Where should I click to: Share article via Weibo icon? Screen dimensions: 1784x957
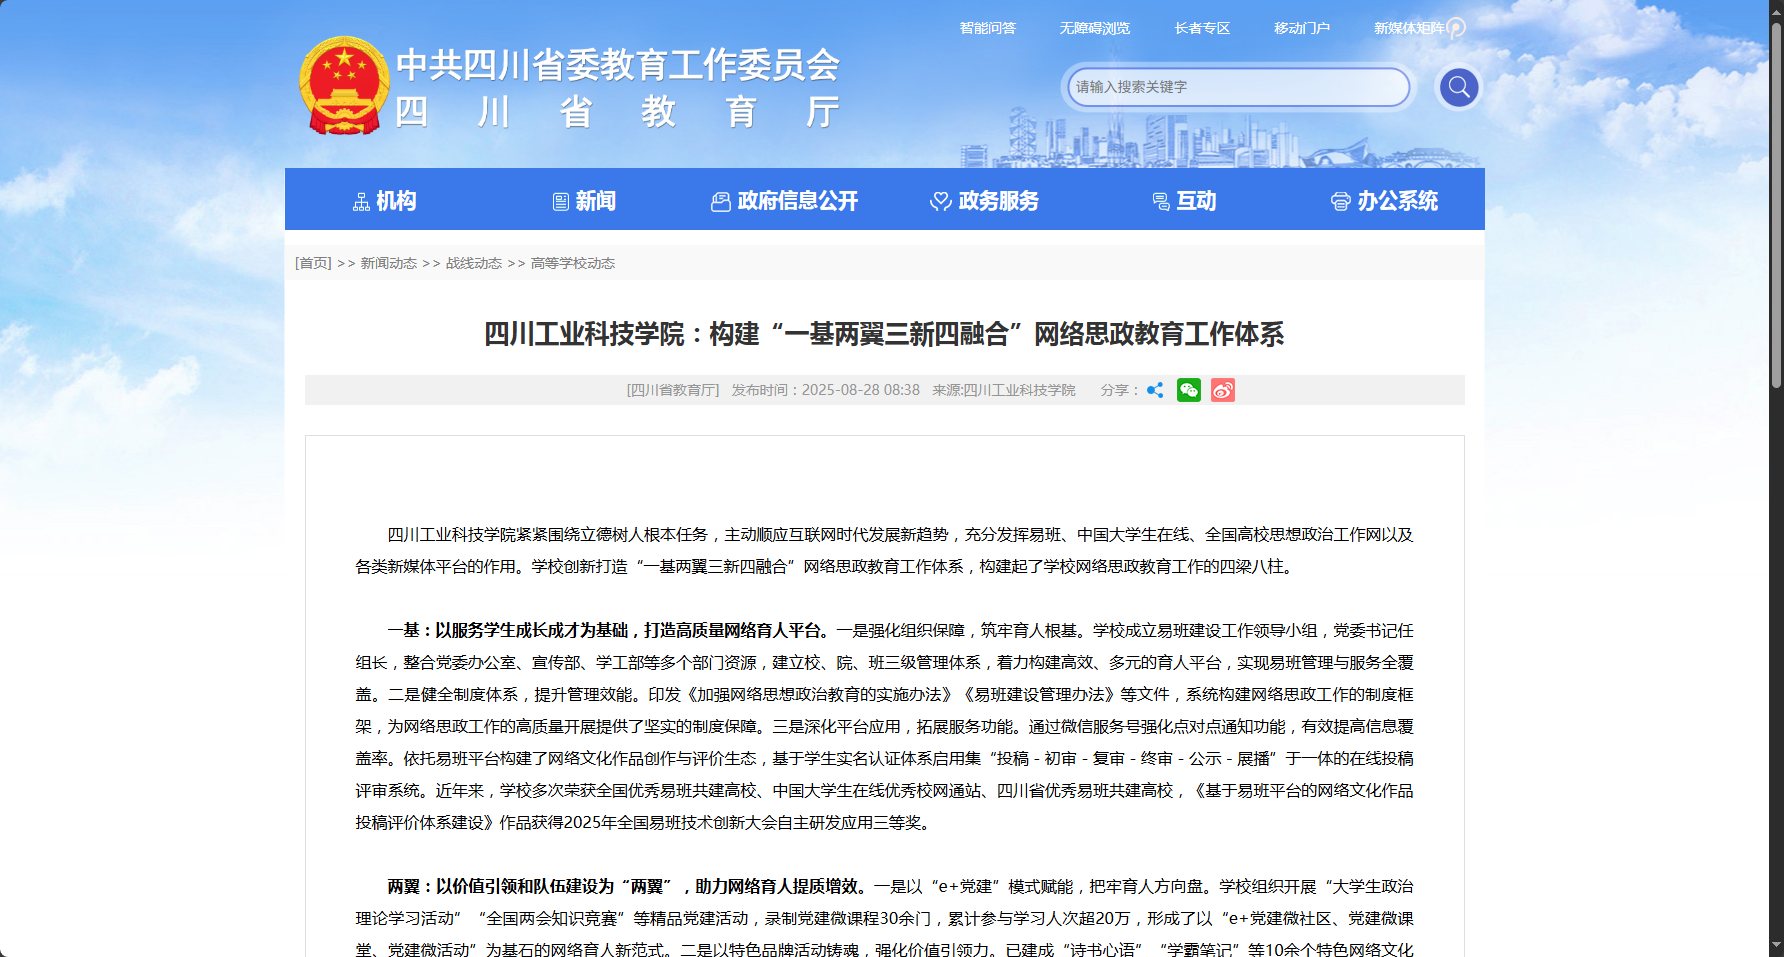coord(1222,390)
